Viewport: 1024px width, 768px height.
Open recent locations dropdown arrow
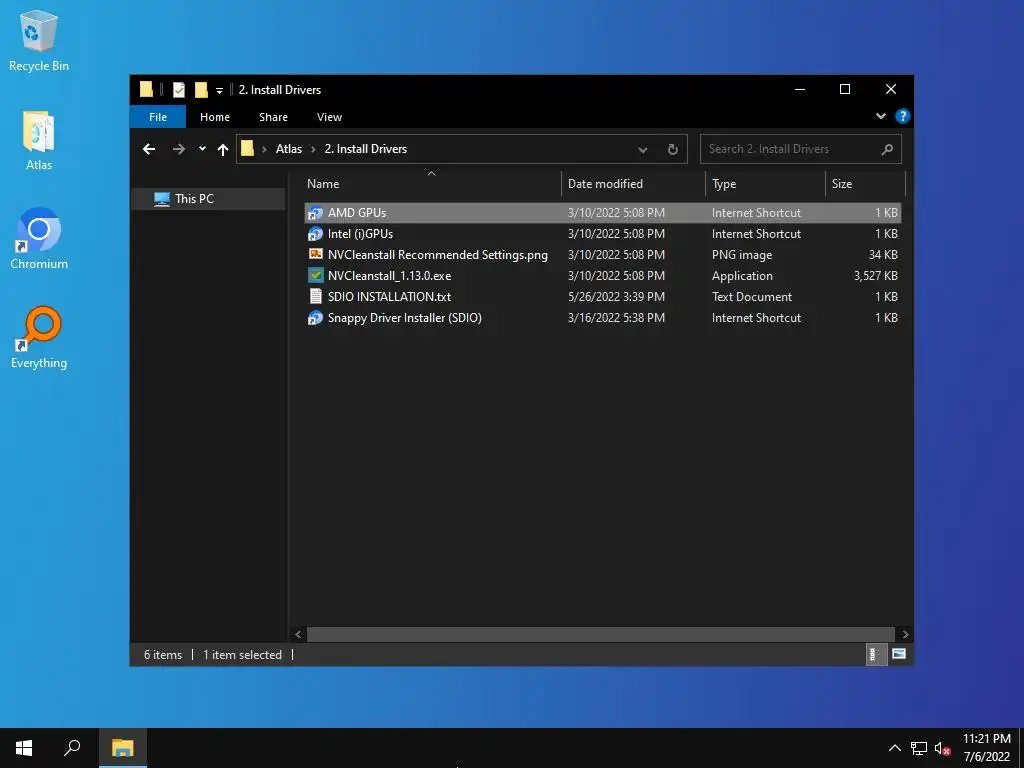(x=202, y=149)
